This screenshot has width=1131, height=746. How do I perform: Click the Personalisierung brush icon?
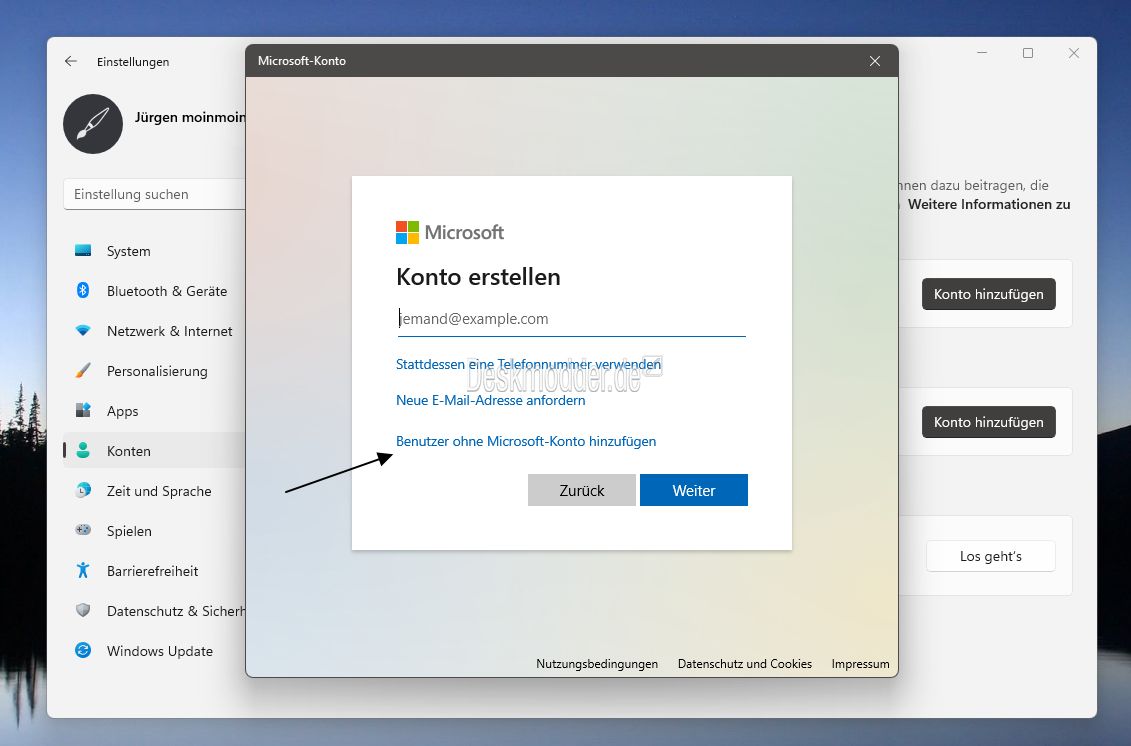83,371
